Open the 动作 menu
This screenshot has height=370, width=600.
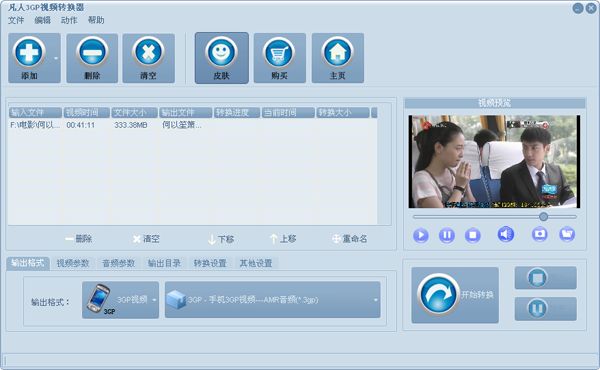tap(69, 20)
